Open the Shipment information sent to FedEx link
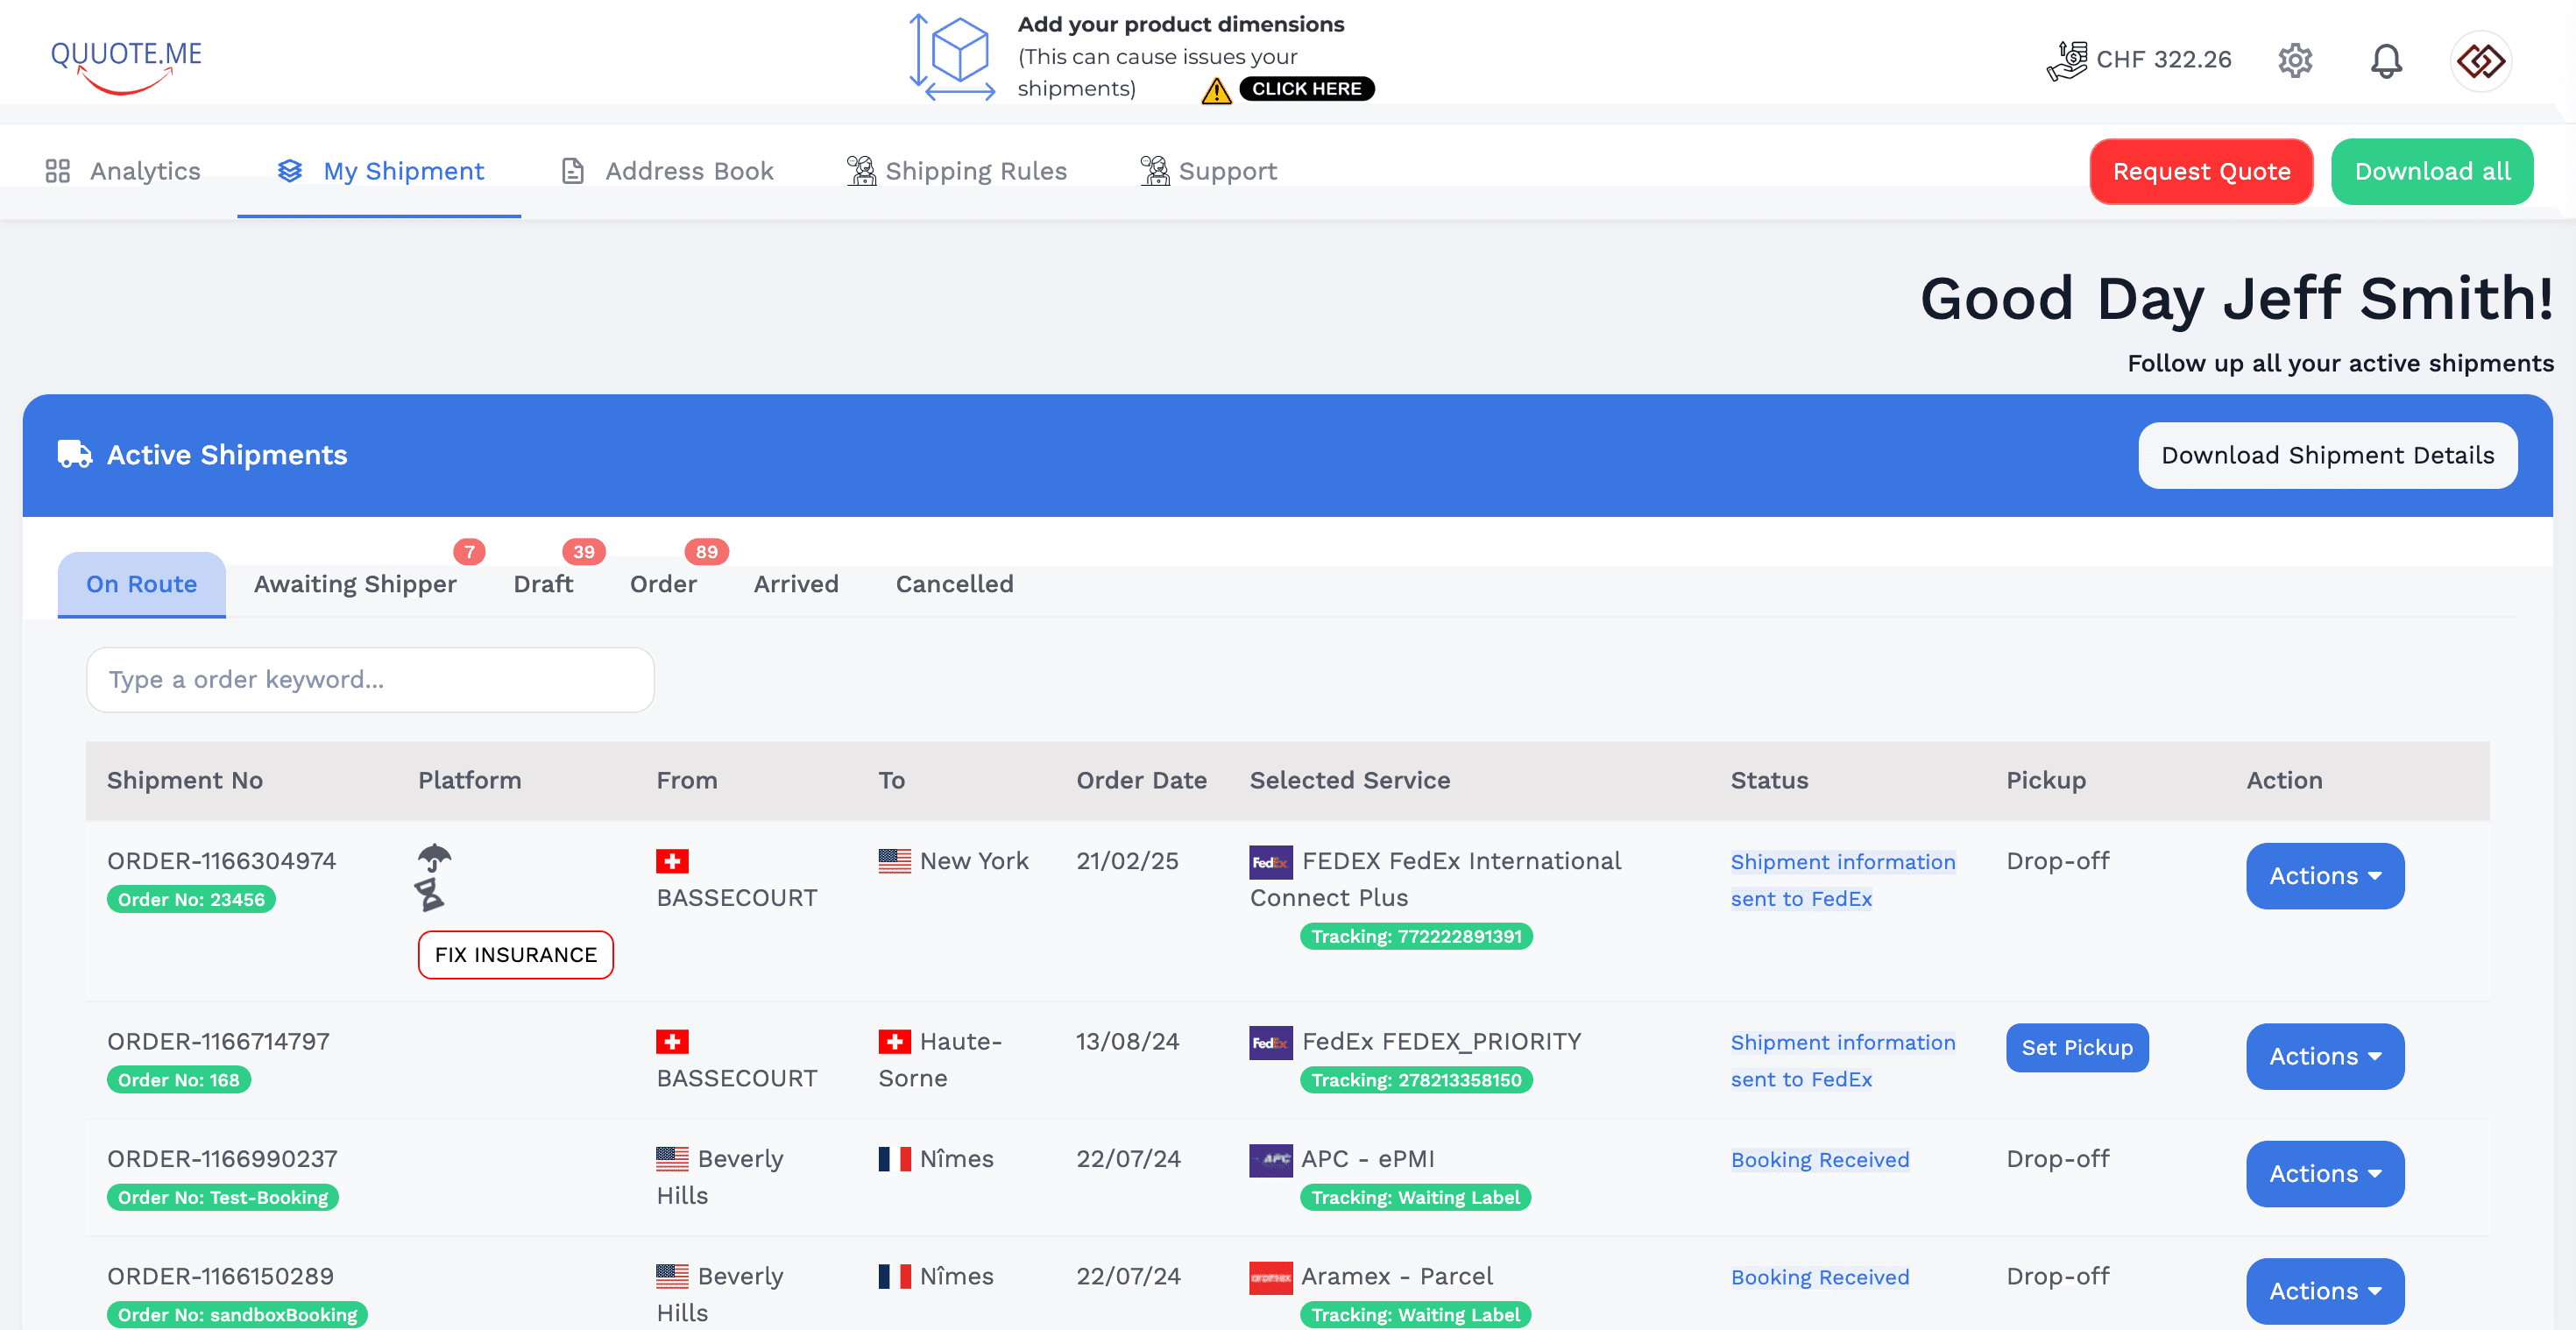The image size is (2576, 1330). [x=1843, y=880]
